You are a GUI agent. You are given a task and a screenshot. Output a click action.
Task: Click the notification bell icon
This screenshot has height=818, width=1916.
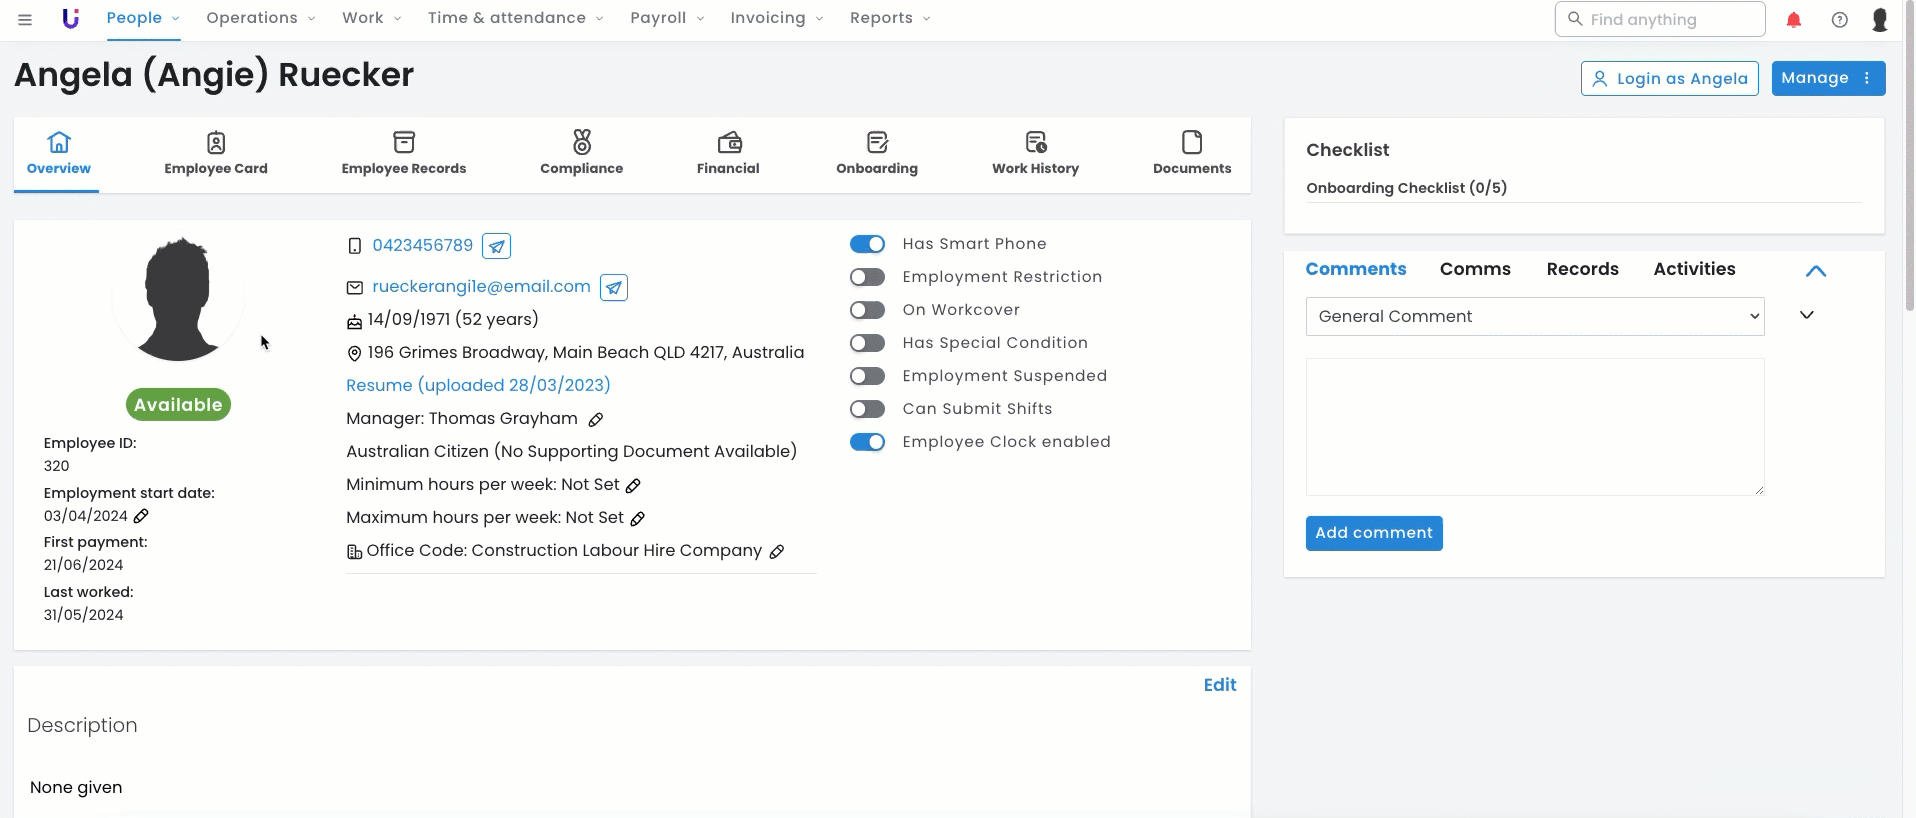point(1794,20)
